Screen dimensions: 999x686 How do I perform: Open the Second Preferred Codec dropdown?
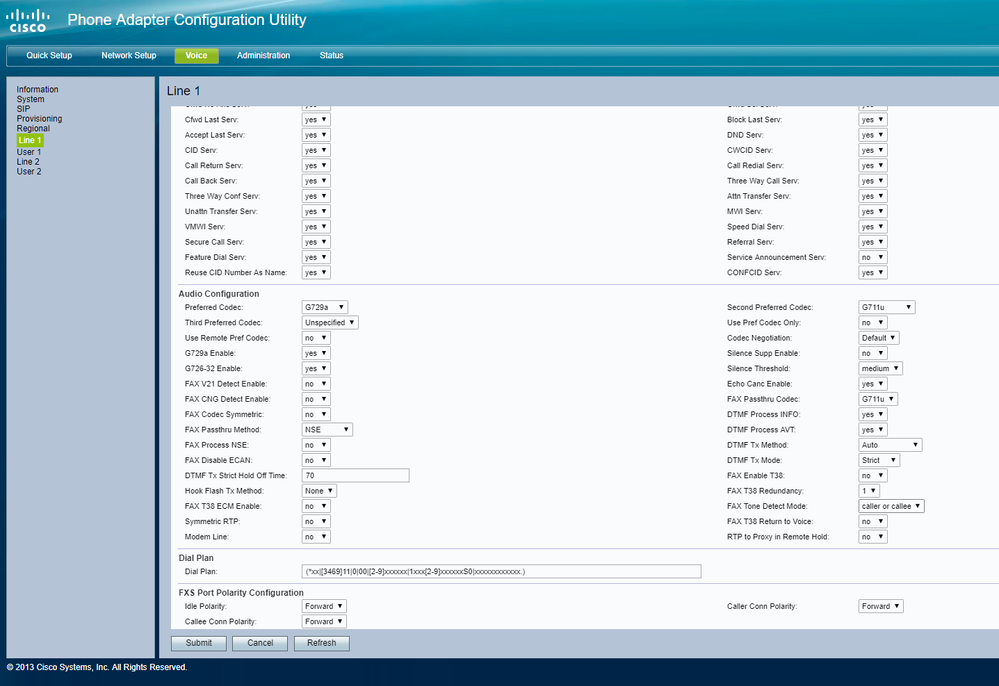pos(886,307)
